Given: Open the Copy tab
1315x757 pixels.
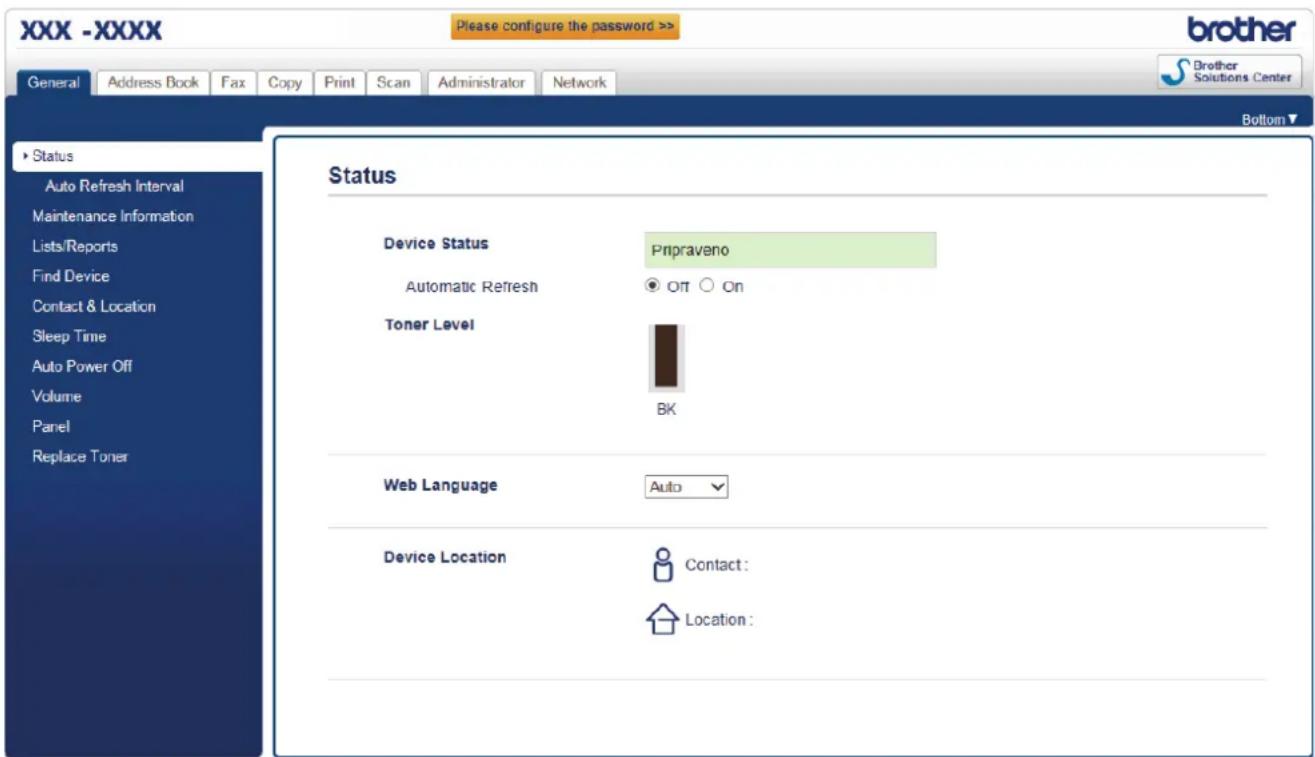Looking at the screenshot, I should (285, 83).
